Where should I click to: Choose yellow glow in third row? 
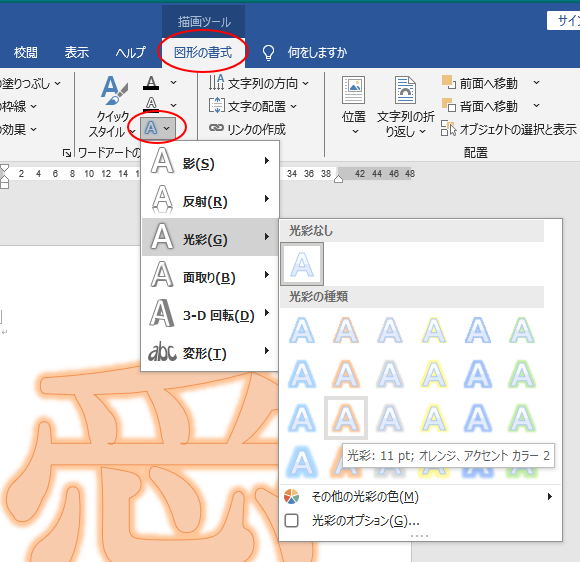434,418
